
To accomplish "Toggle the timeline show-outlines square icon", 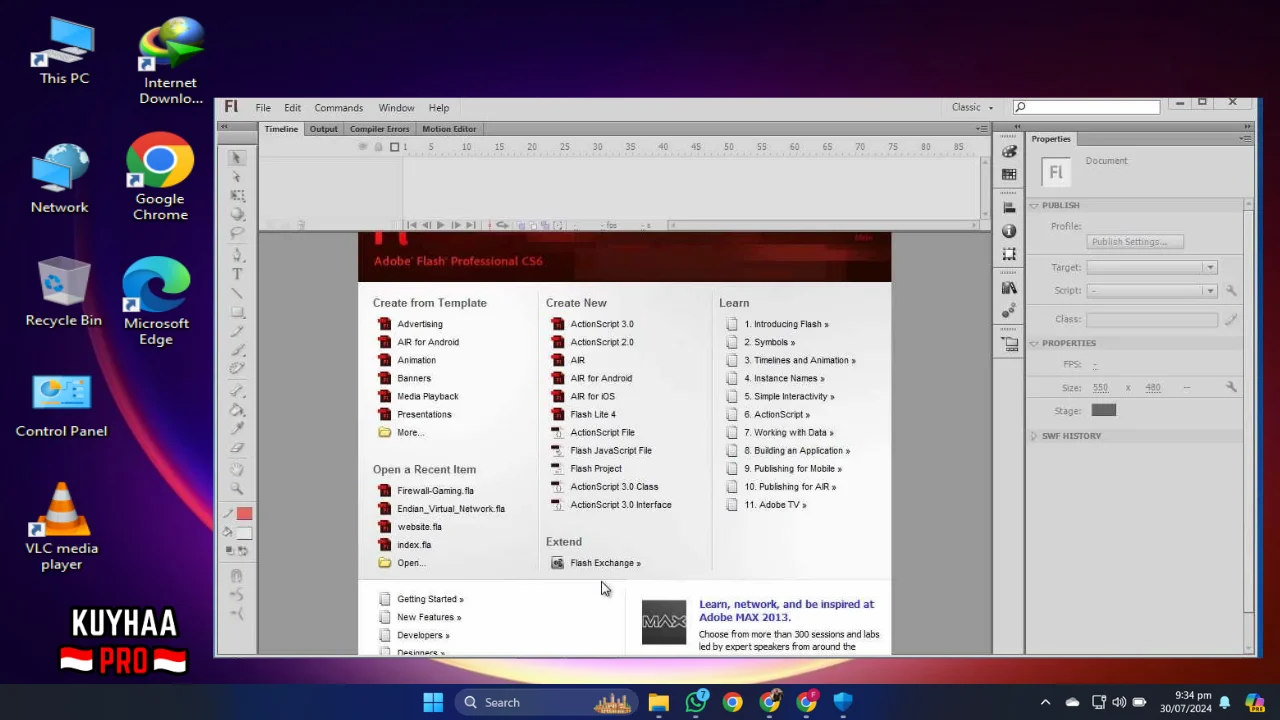I will coord(394,147).
